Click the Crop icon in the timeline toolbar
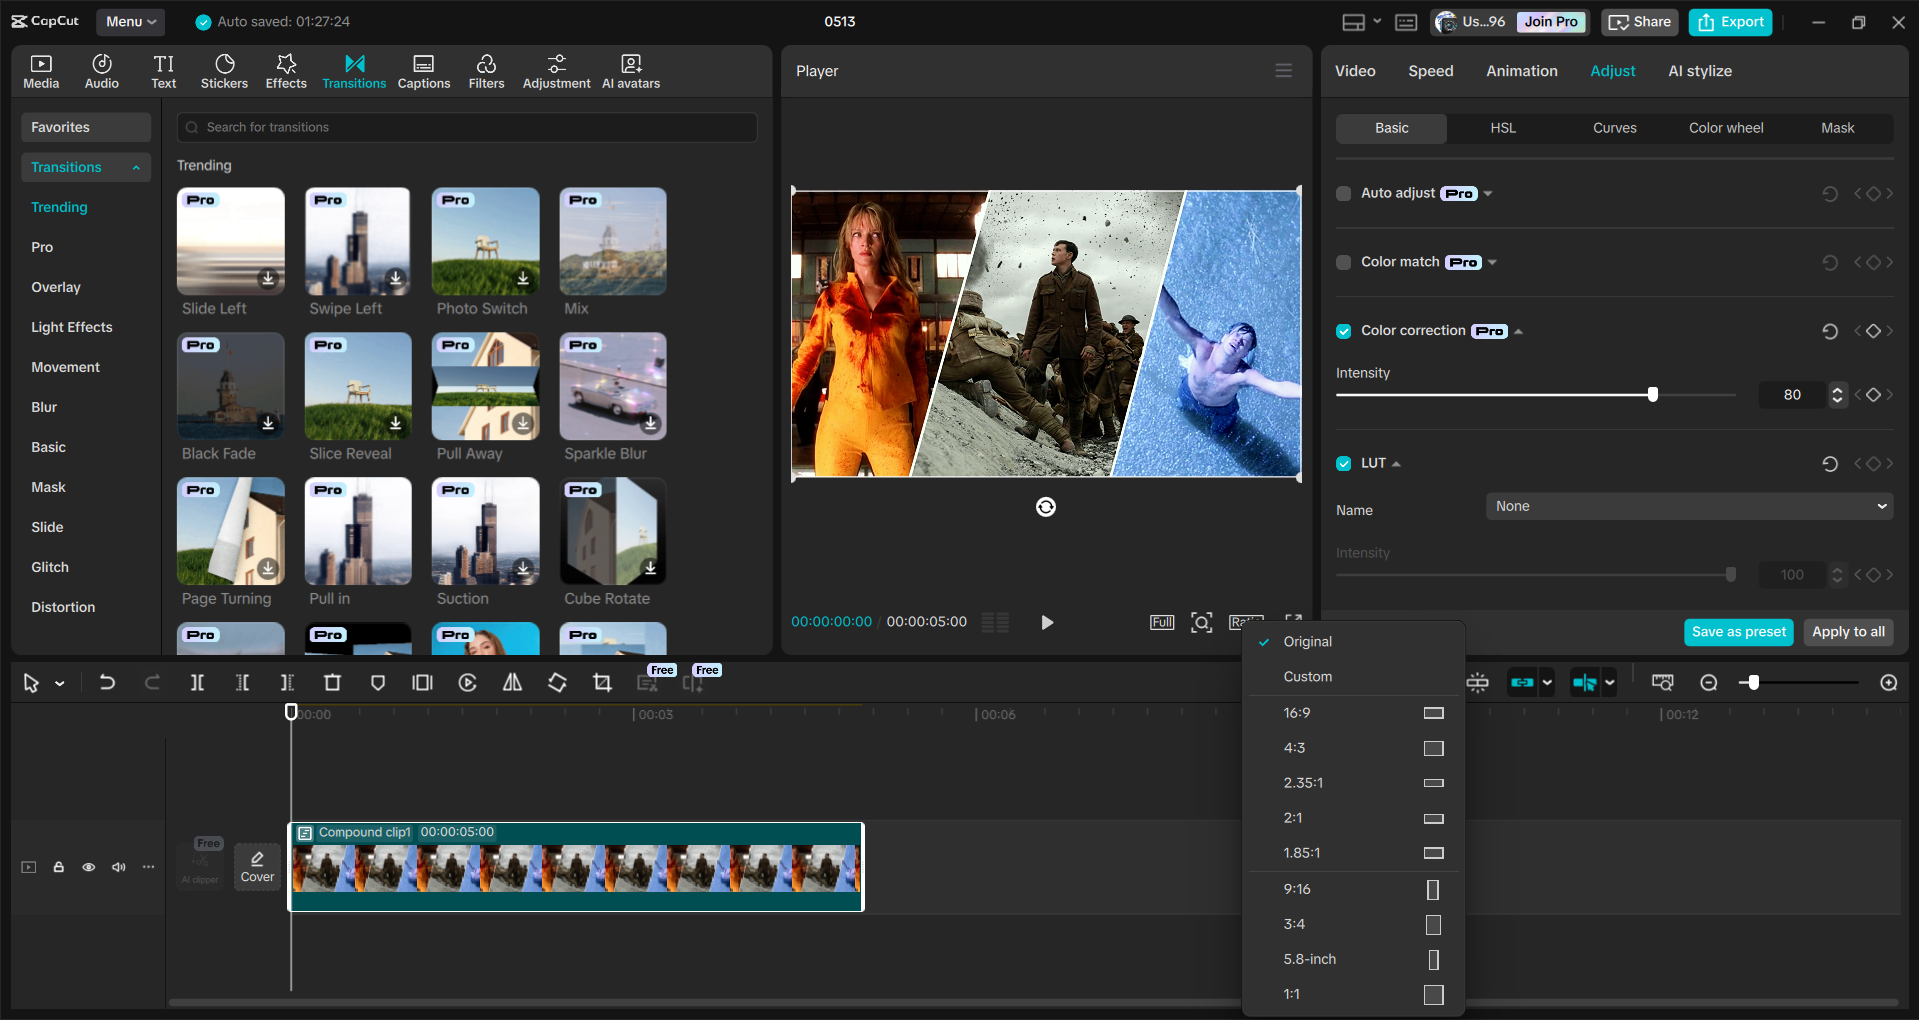This screenshot has height=1020, width=1919. coord(602,682)
